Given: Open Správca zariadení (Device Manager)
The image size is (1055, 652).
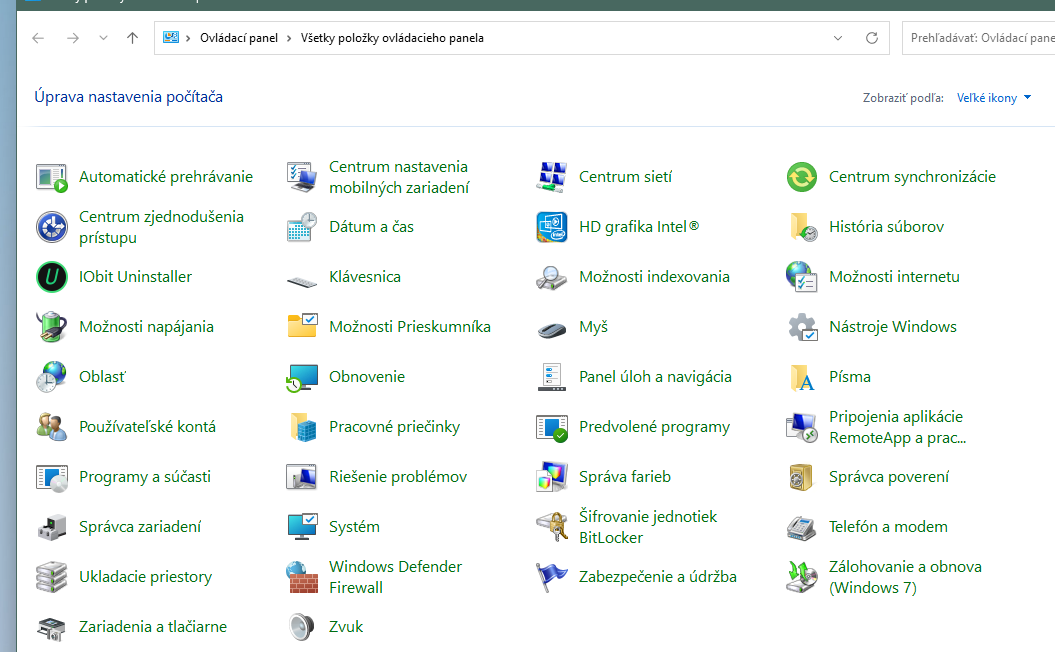Looking at the screenshot, I should 140,526.
